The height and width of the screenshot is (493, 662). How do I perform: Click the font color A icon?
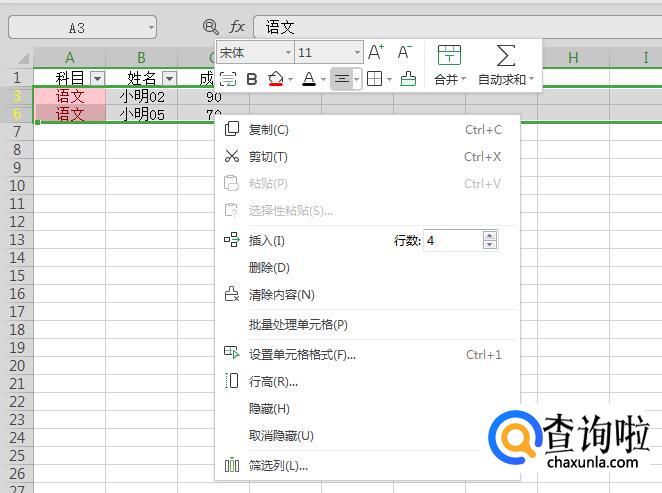click(309, 79)
